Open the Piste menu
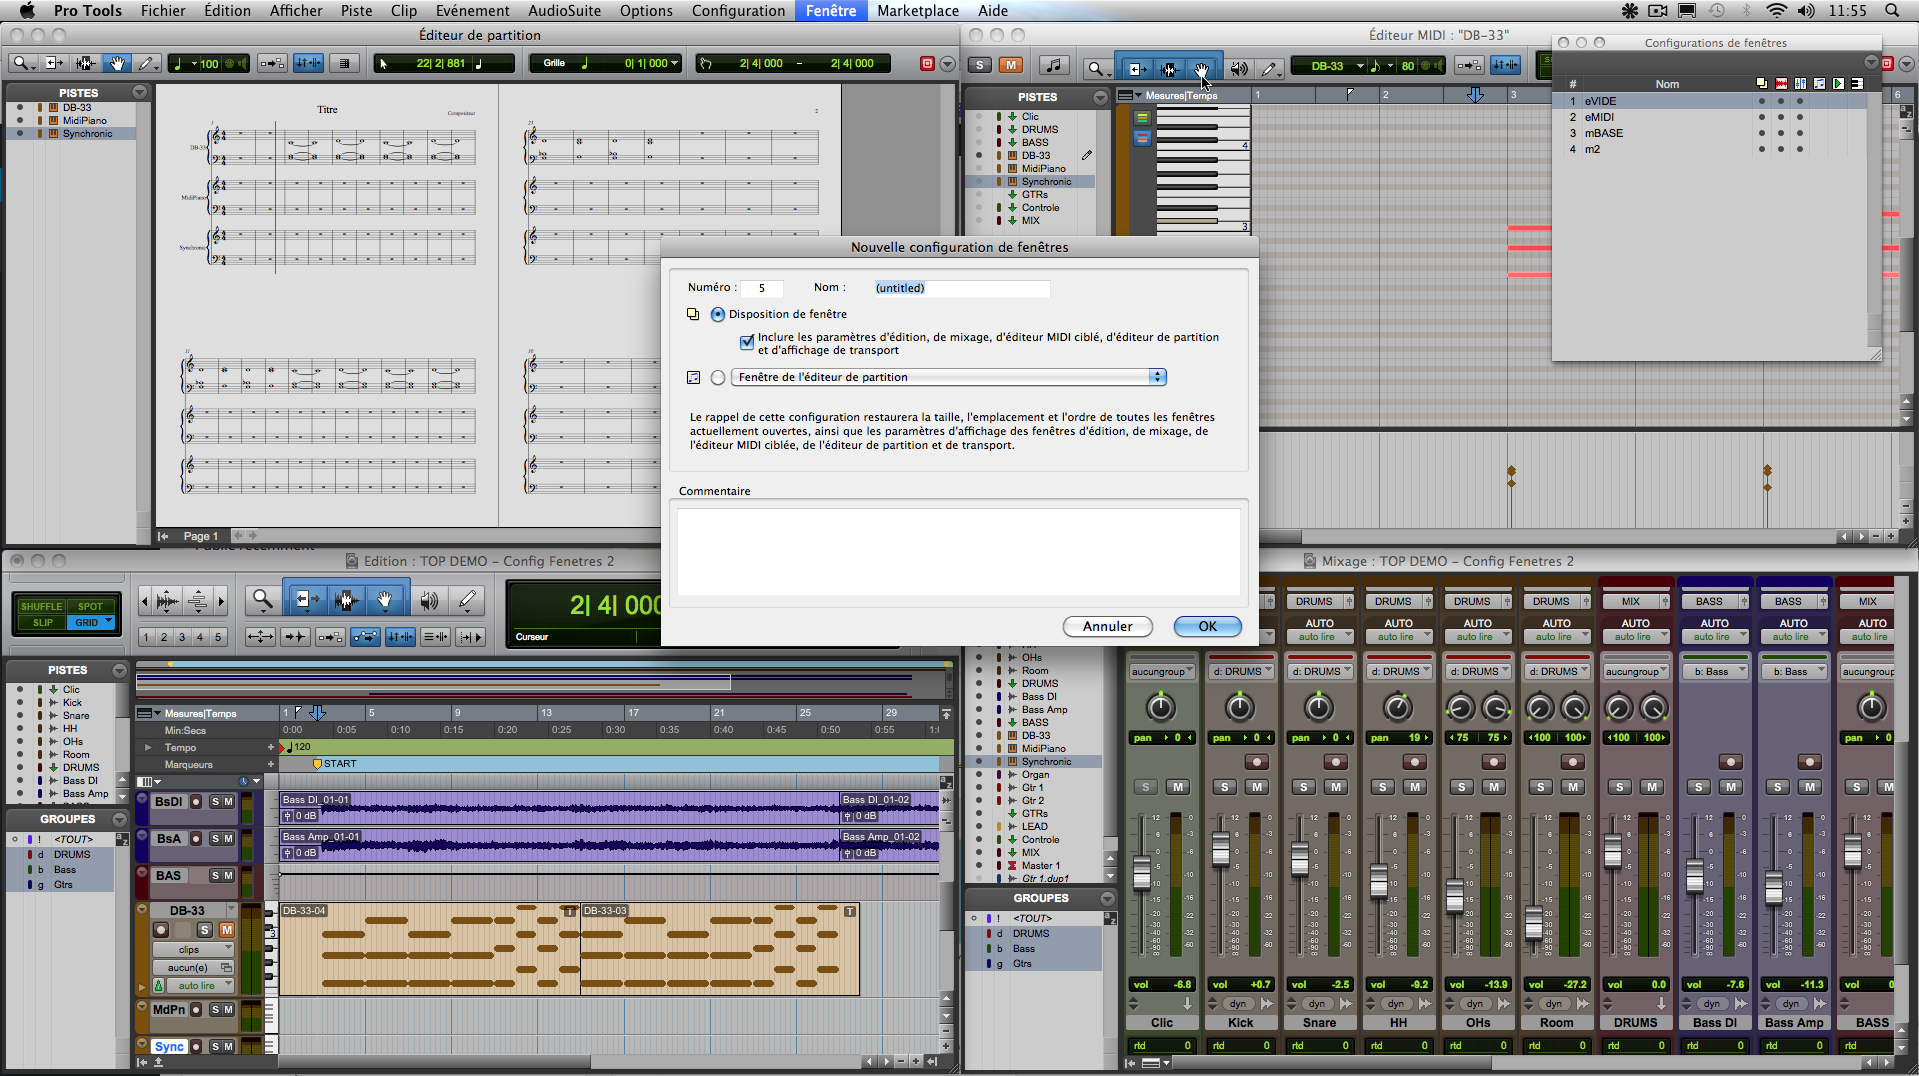1919x1076 pixels. [356, 11]
